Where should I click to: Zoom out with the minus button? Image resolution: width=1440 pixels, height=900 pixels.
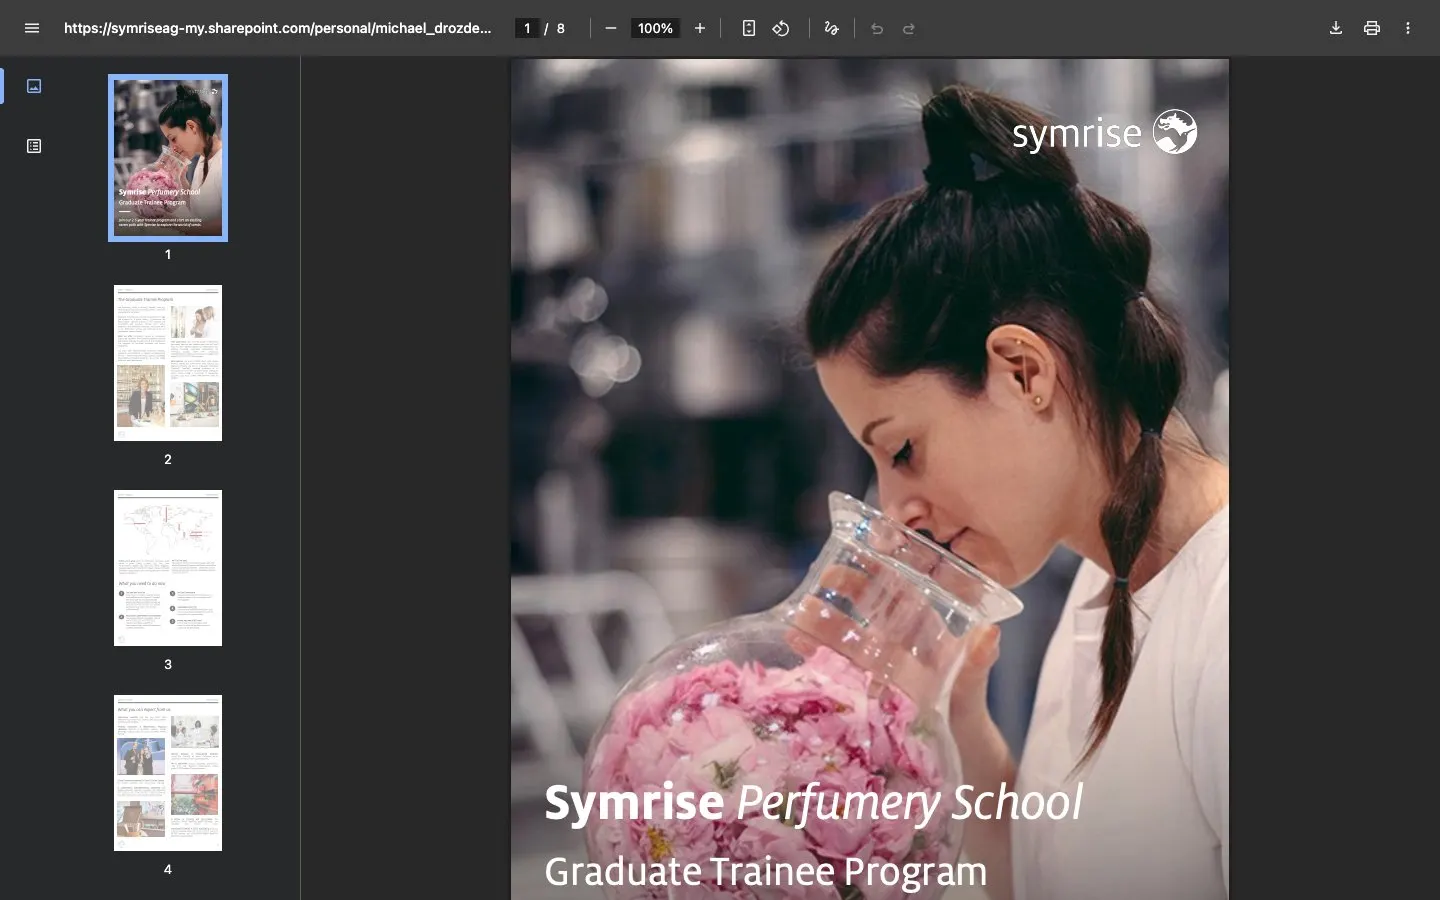click(611, 28)
